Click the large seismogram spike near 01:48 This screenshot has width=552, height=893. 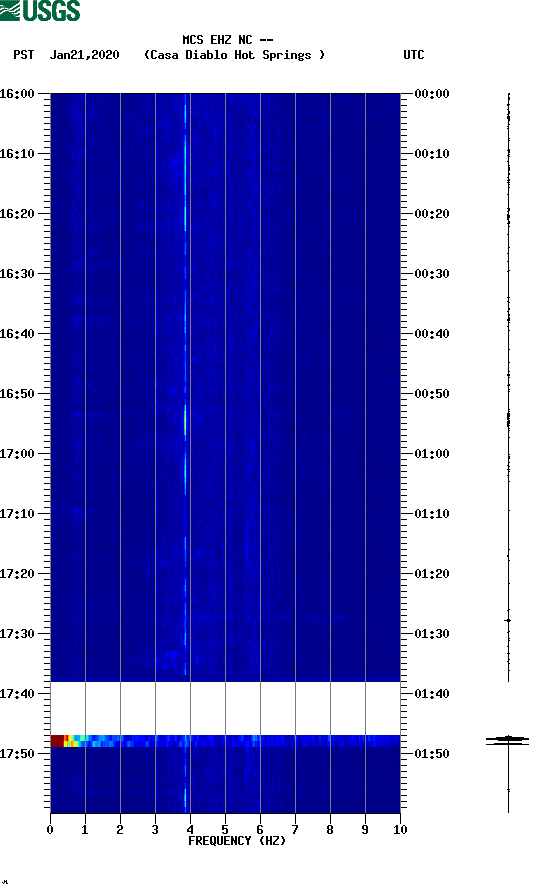508,740
